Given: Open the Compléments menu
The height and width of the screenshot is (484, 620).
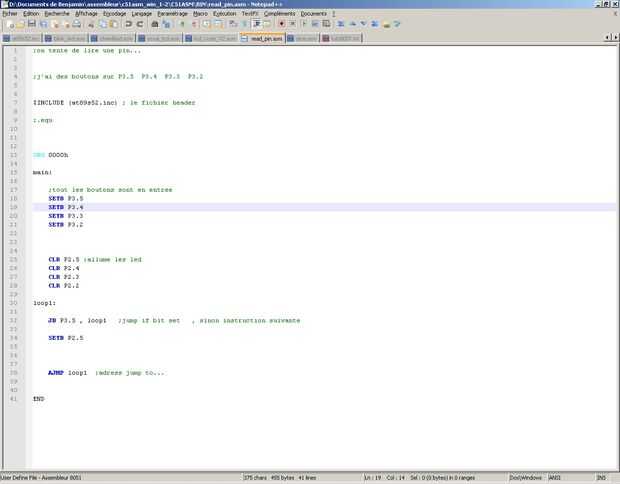Looking at the screenshot, I should coord(280,13).
